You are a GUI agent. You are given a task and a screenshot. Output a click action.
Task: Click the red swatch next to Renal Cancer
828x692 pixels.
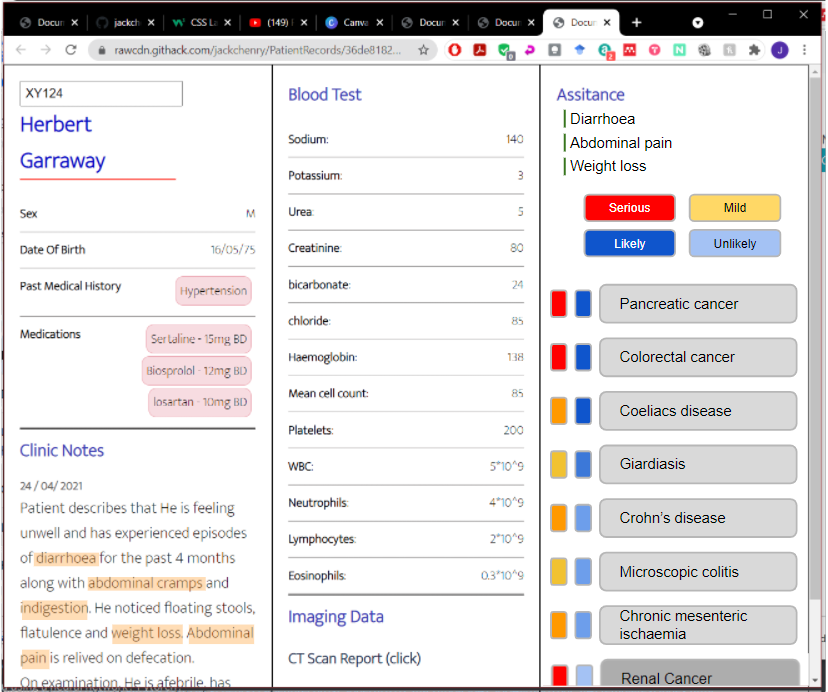tap(558, 675)
